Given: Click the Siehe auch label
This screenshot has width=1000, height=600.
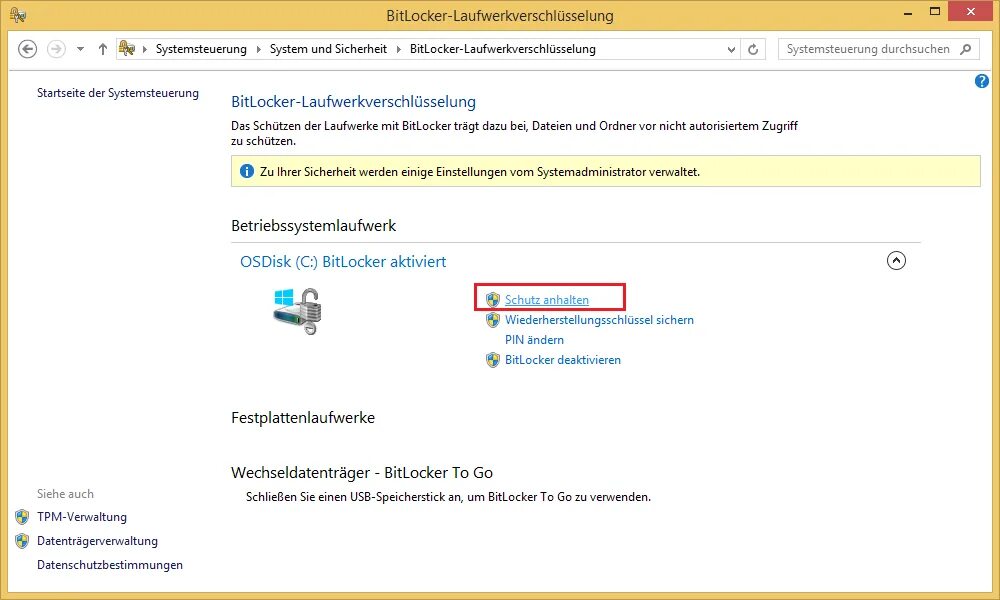Looking at the screenshot, I should click(x=65, y=494).
